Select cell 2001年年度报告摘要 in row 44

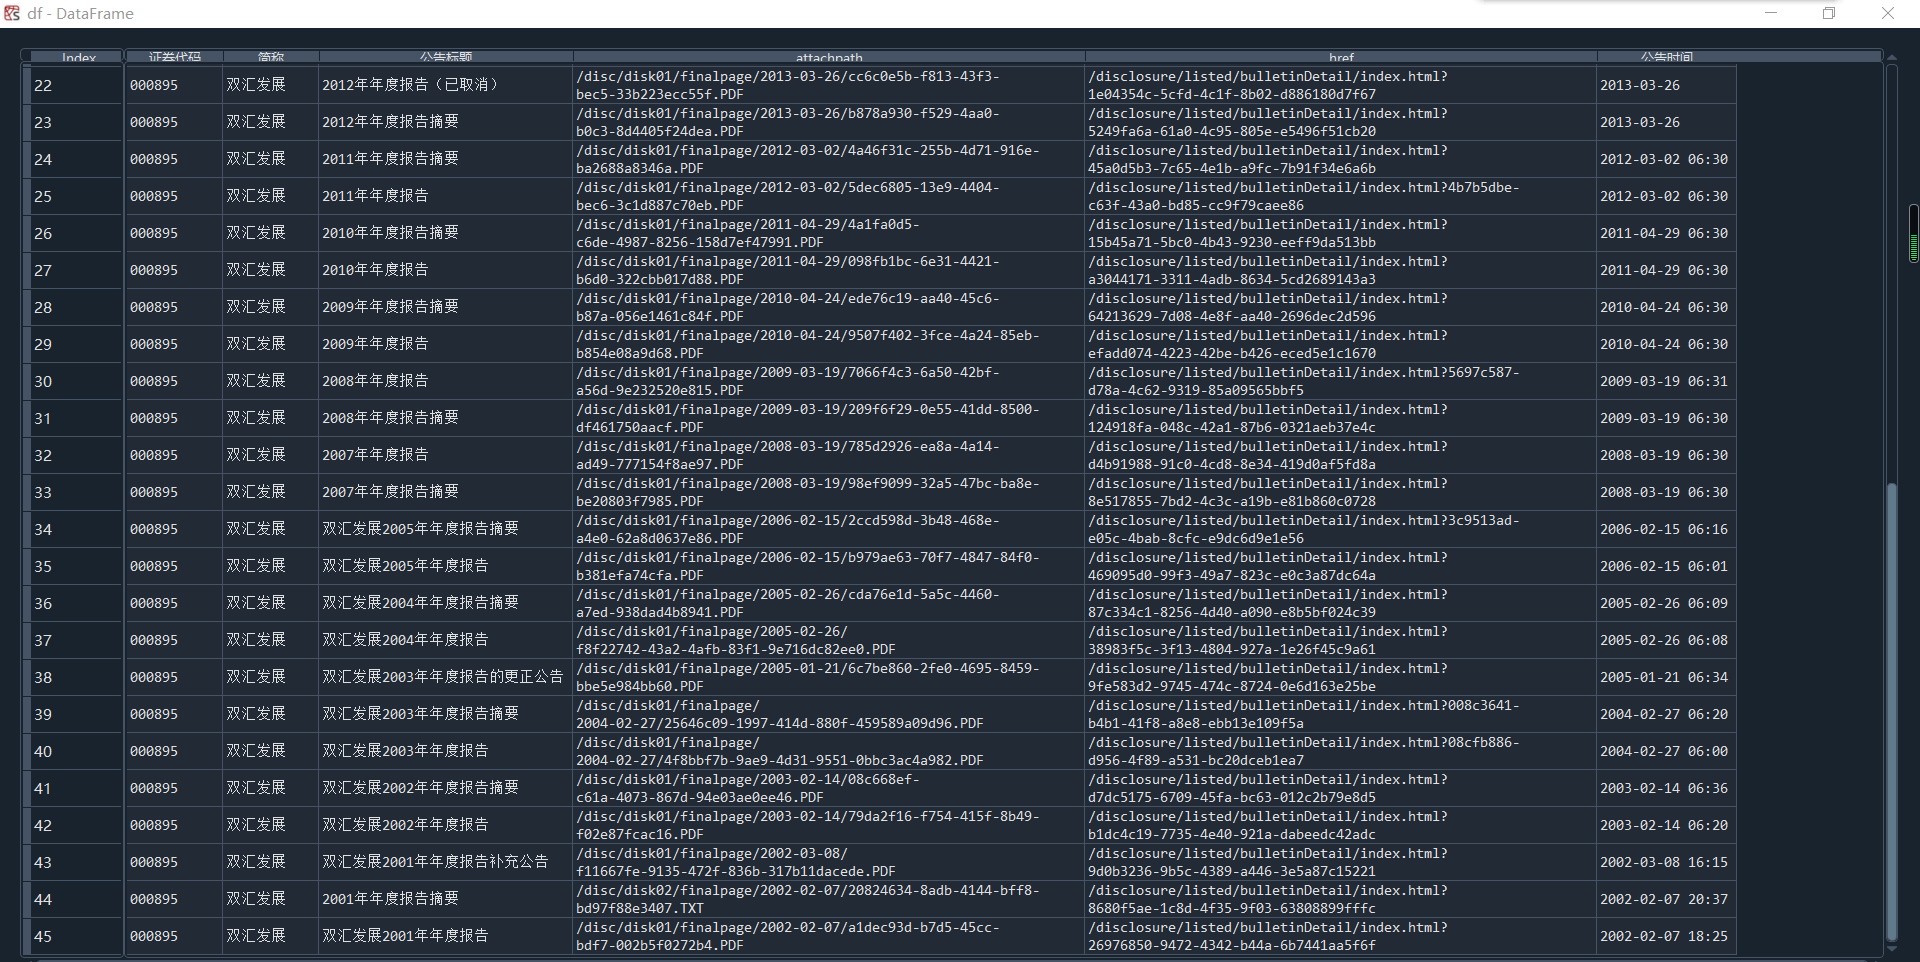(x=446, y=899)
